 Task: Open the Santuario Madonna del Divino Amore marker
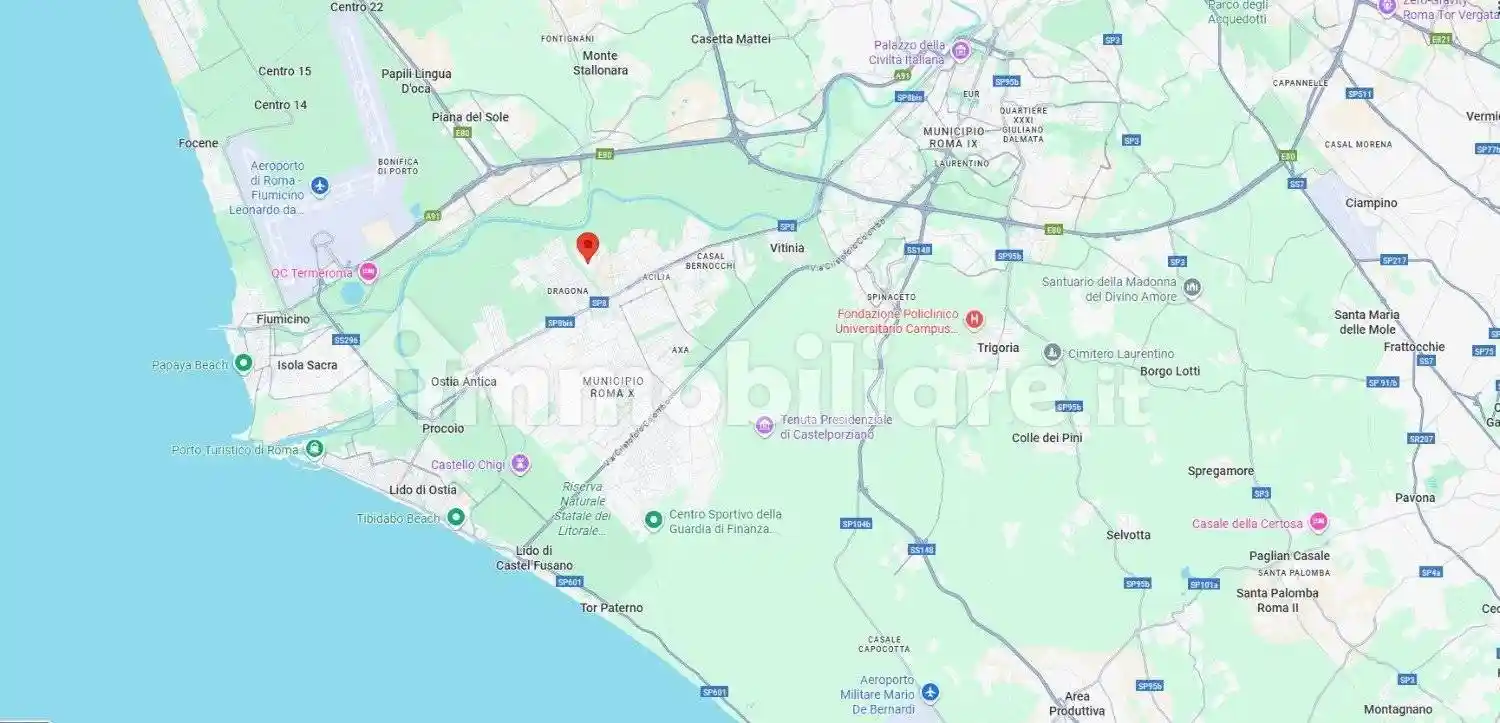click(x=1192, y=288)
